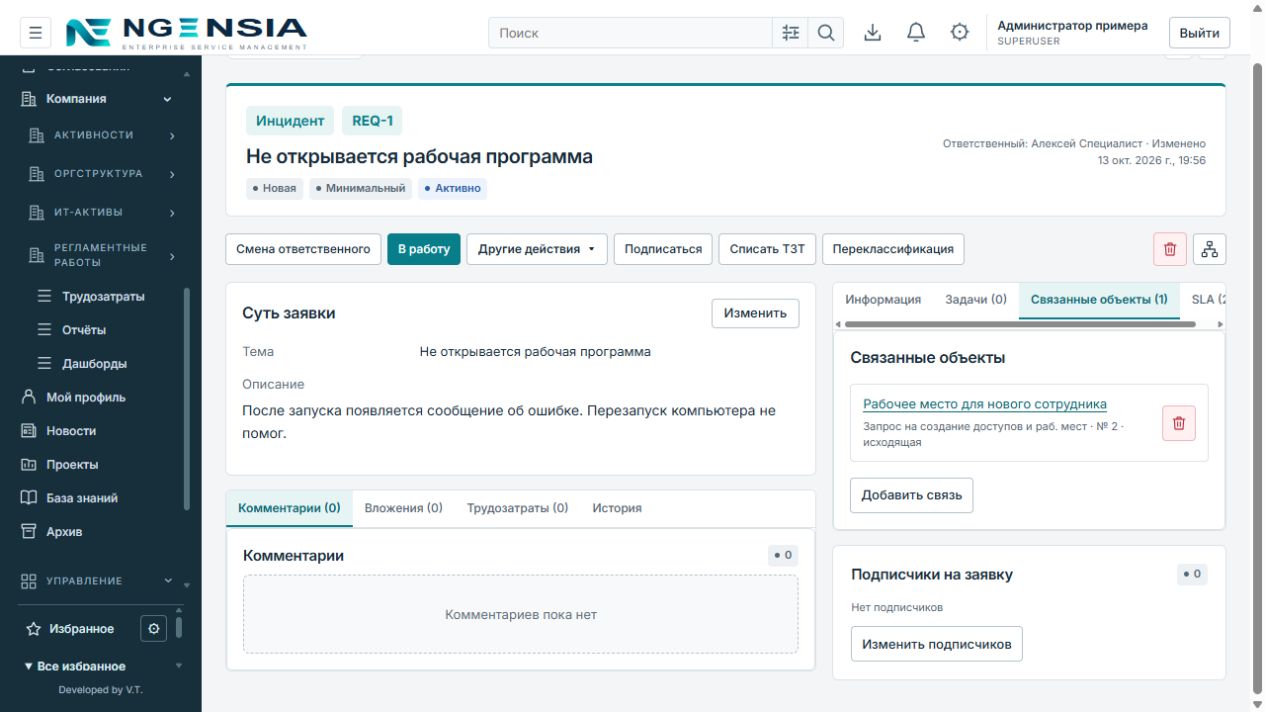Click the Списать ТЗТ button
Image resolution: width=1265 pixels, height=712 pixels.
(x=767, y=249)
